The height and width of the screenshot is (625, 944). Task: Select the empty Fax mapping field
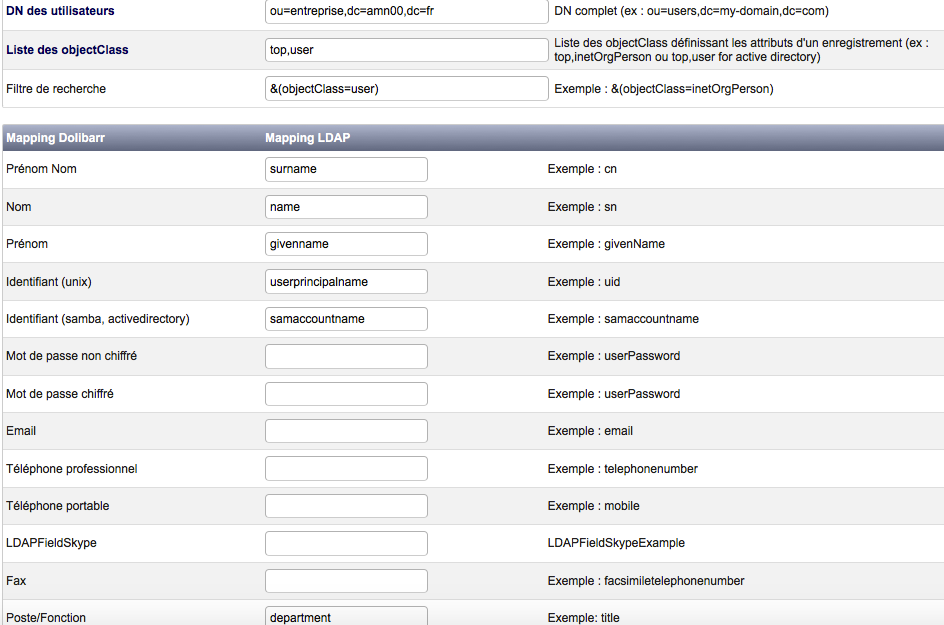click(x=346, y=581)
